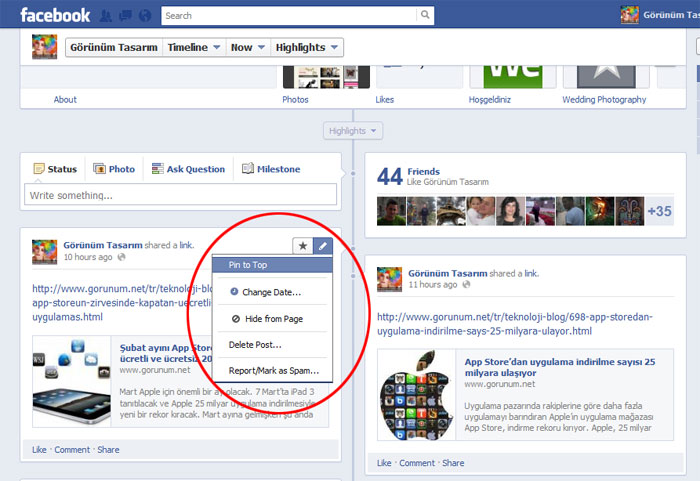
Task: Select the Photo composer tab
Action: (x=114, y=169)
